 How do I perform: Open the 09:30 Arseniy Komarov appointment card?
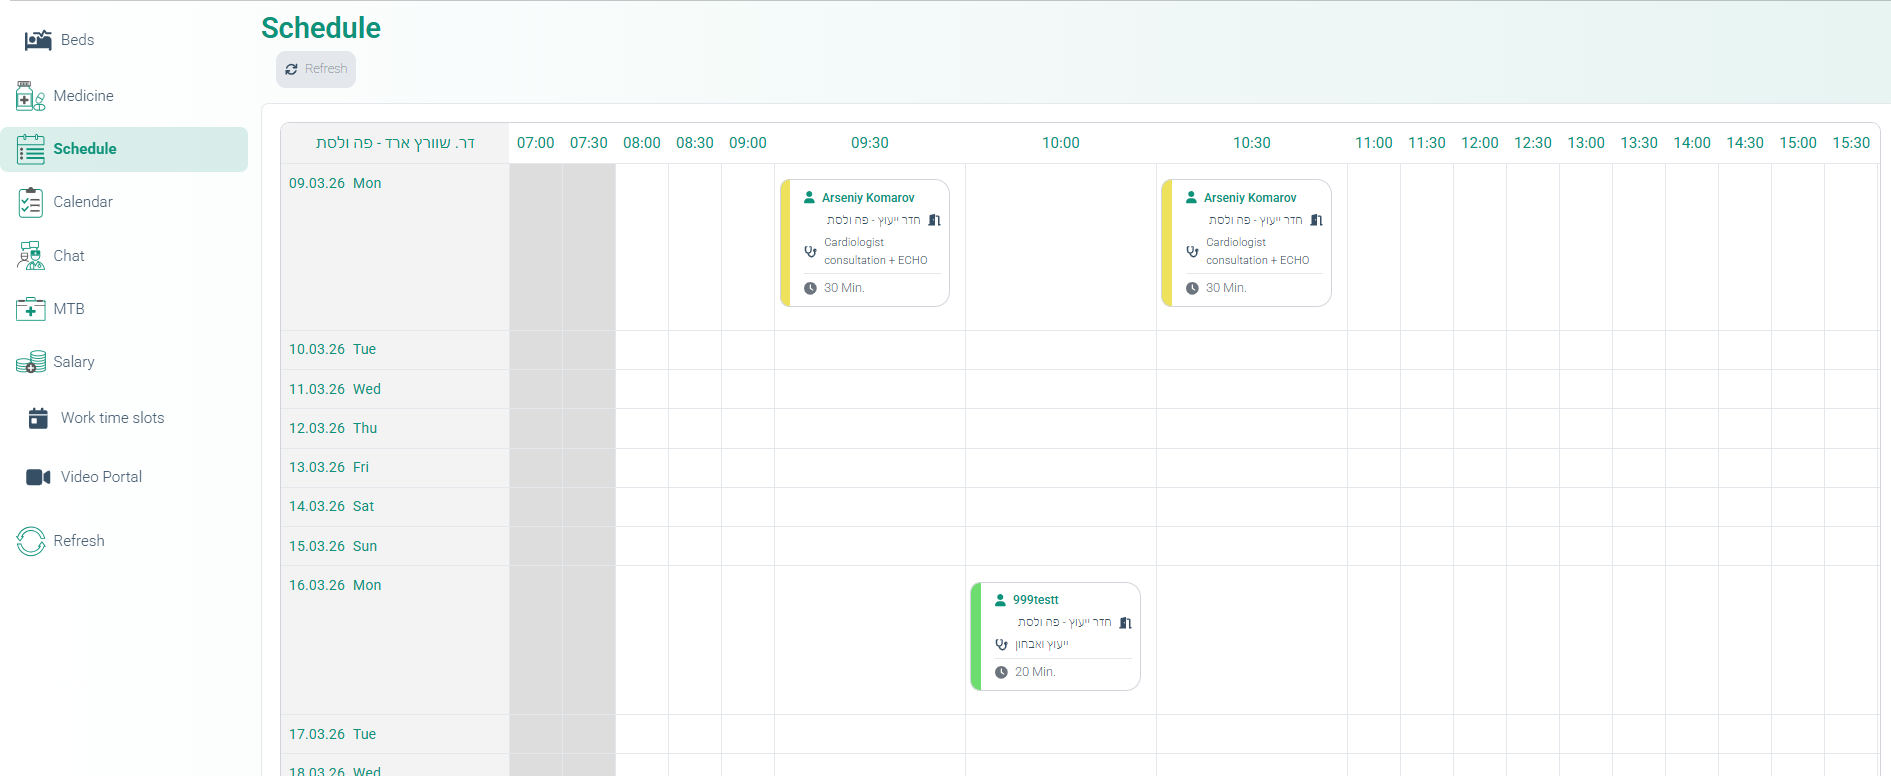(866, 243)
